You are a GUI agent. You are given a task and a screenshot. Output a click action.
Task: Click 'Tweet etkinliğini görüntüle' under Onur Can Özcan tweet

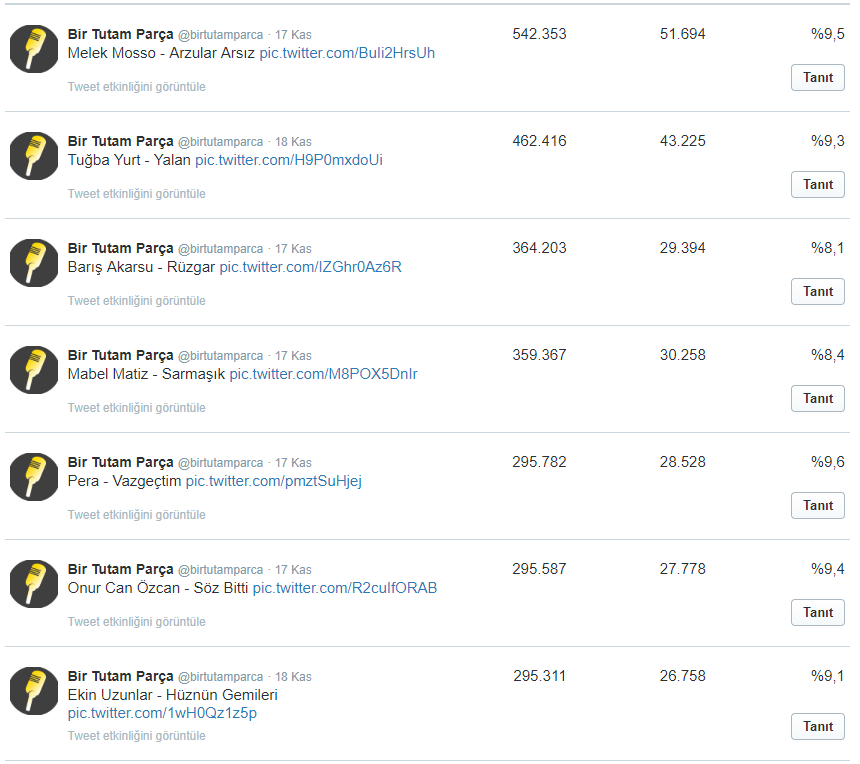(137, 621)
